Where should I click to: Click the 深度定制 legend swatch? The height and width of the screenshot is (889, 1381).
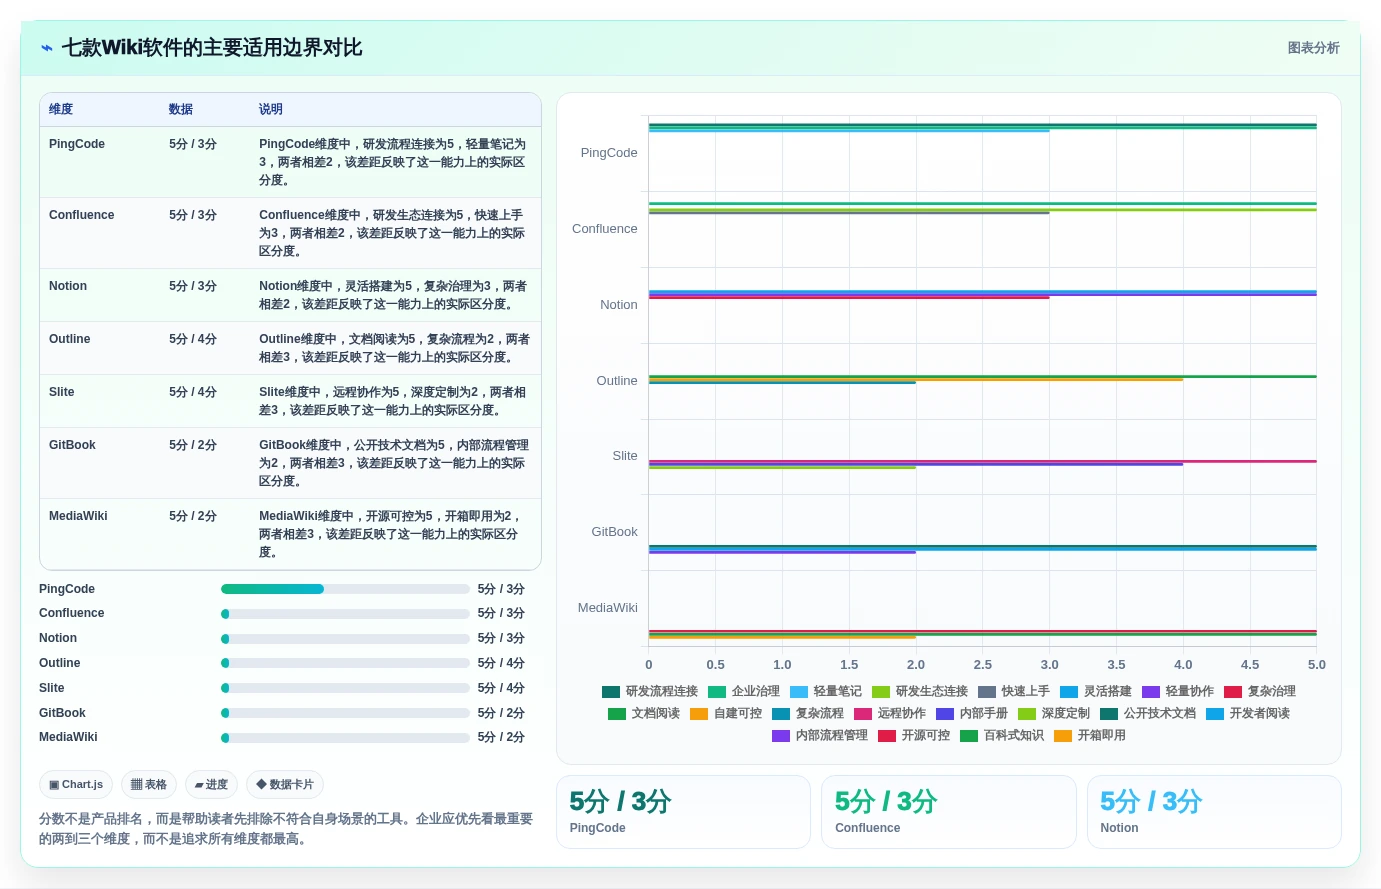click(1027, 713)
